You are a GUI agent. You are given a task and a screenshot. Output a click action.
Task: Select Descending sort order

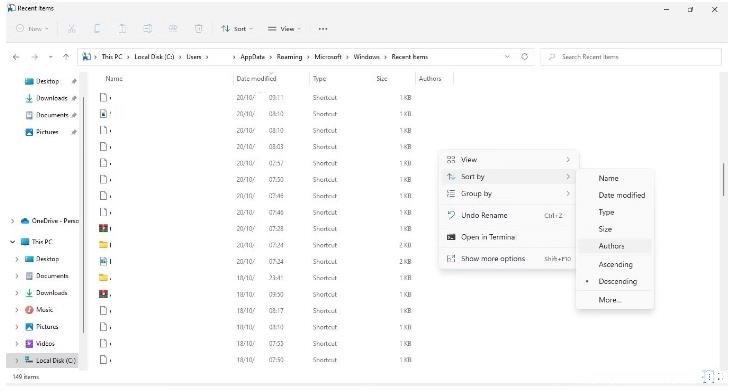pyautogui.click(x=614, y=281)
